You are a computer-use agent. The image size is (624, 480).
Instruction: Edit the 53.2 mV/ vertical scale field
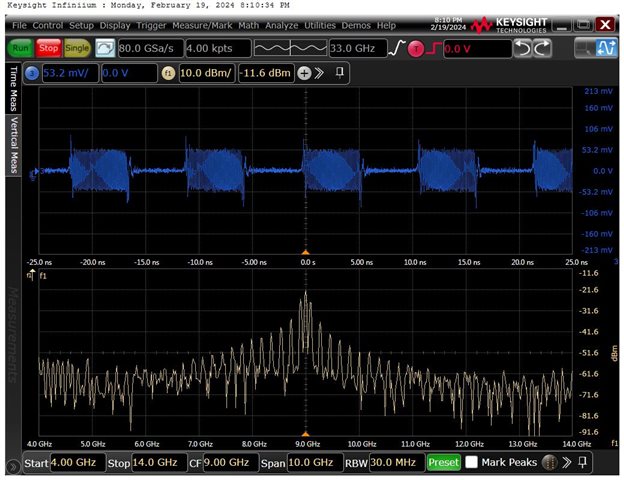point(70,73)
